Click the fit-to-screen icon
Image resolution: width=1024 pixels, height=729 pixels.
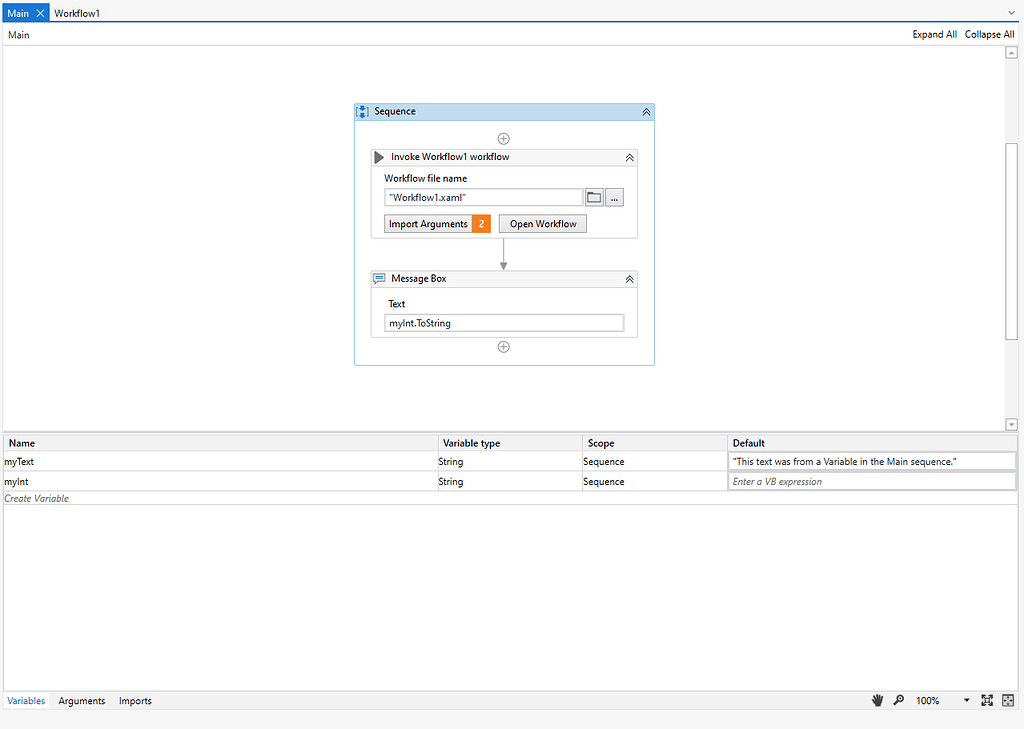tap(986, 700)
